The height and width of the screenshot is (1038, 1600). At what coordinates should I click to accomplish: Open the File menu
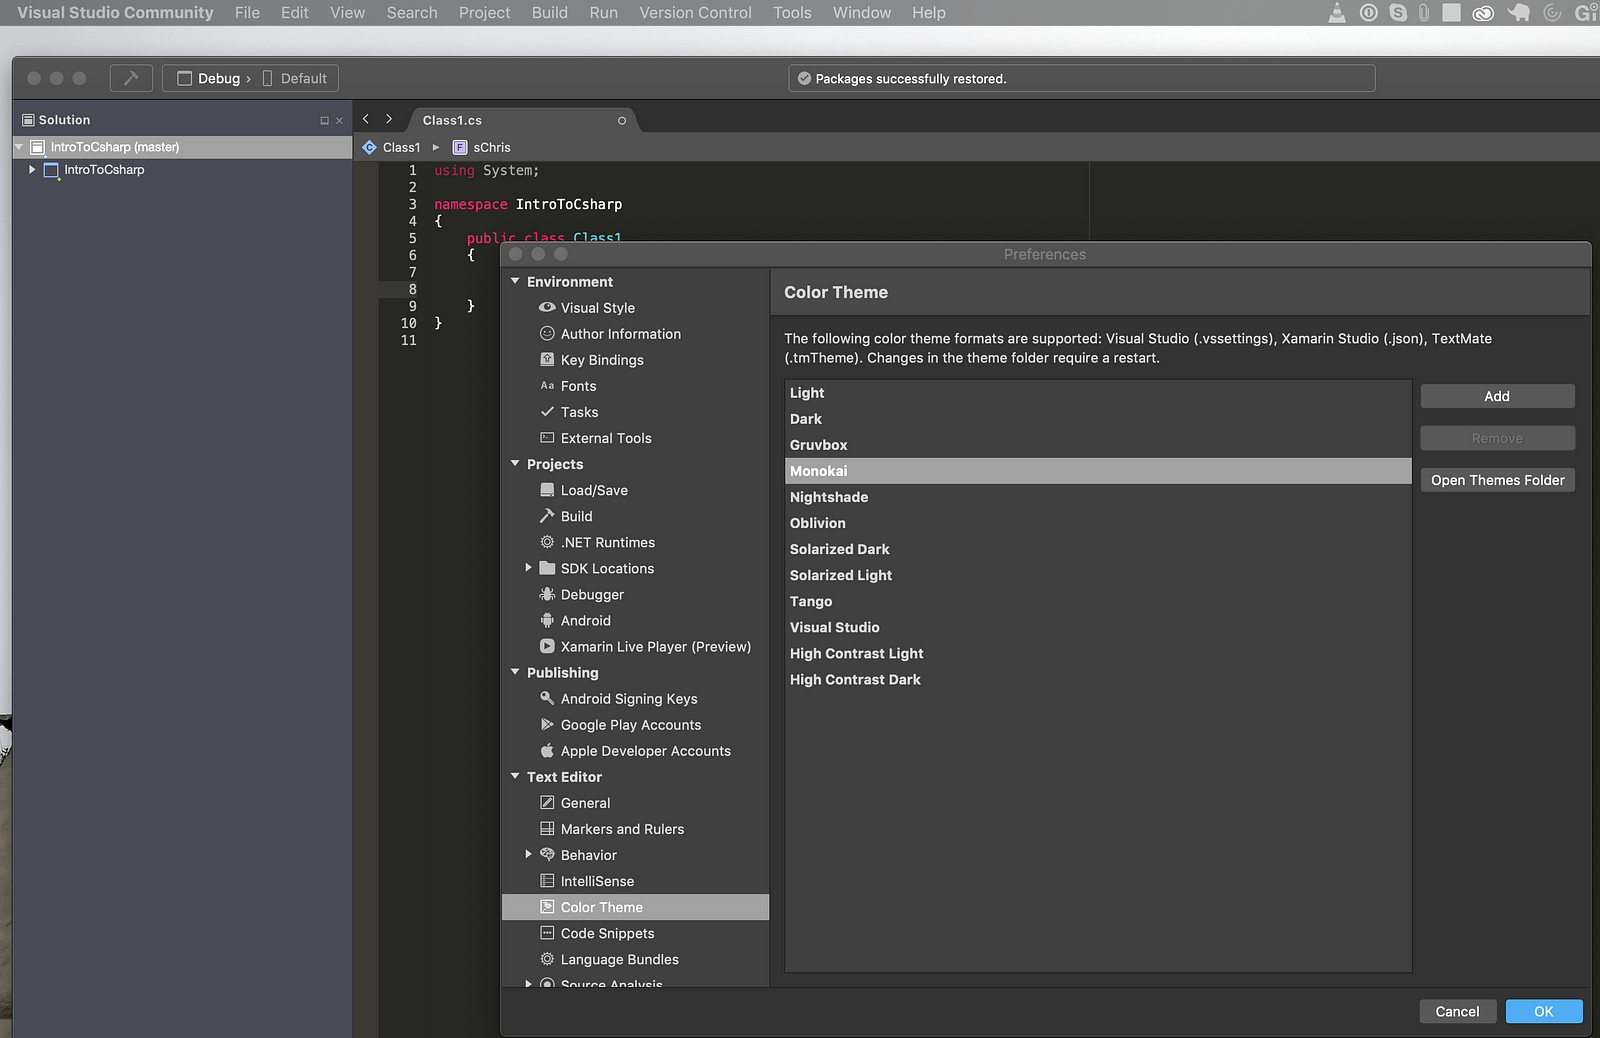tap(247, 12)
